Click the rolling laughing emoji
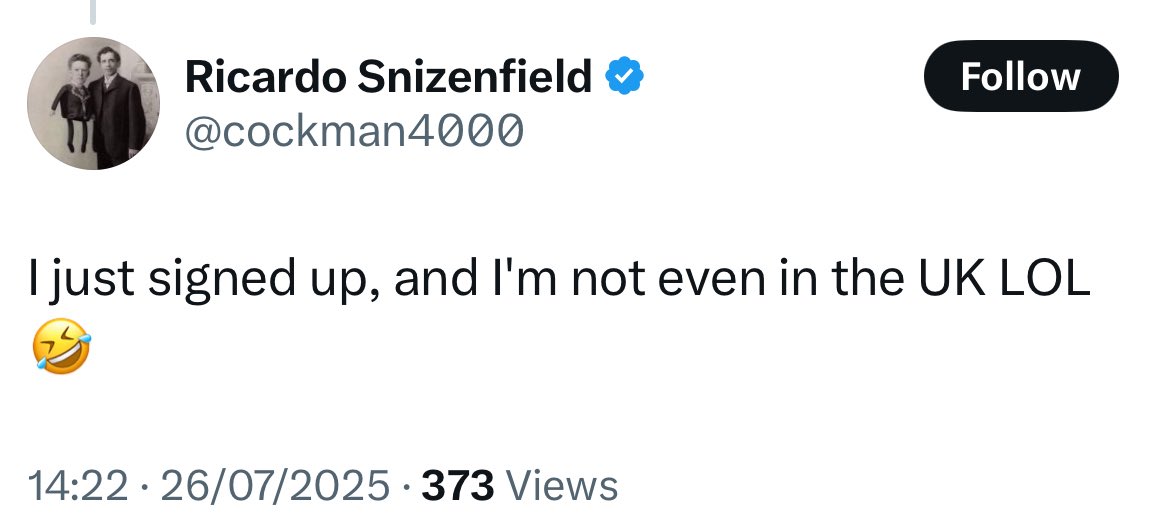The image size is (1170, 532). (x=61, y=346)
